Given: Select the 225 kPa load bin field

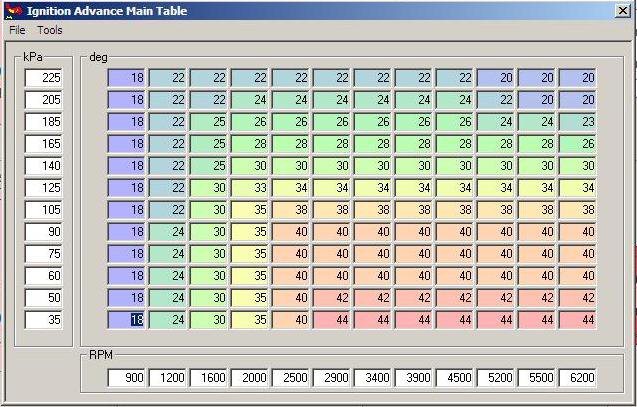Looking at the screenshot, I should (43, 78).
